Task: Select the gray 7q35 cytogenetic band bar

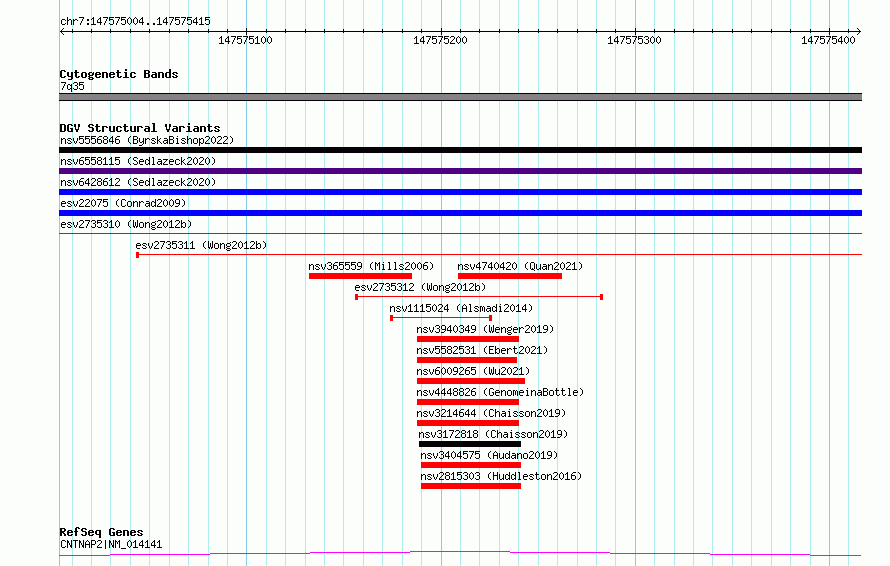Action: 460,97
